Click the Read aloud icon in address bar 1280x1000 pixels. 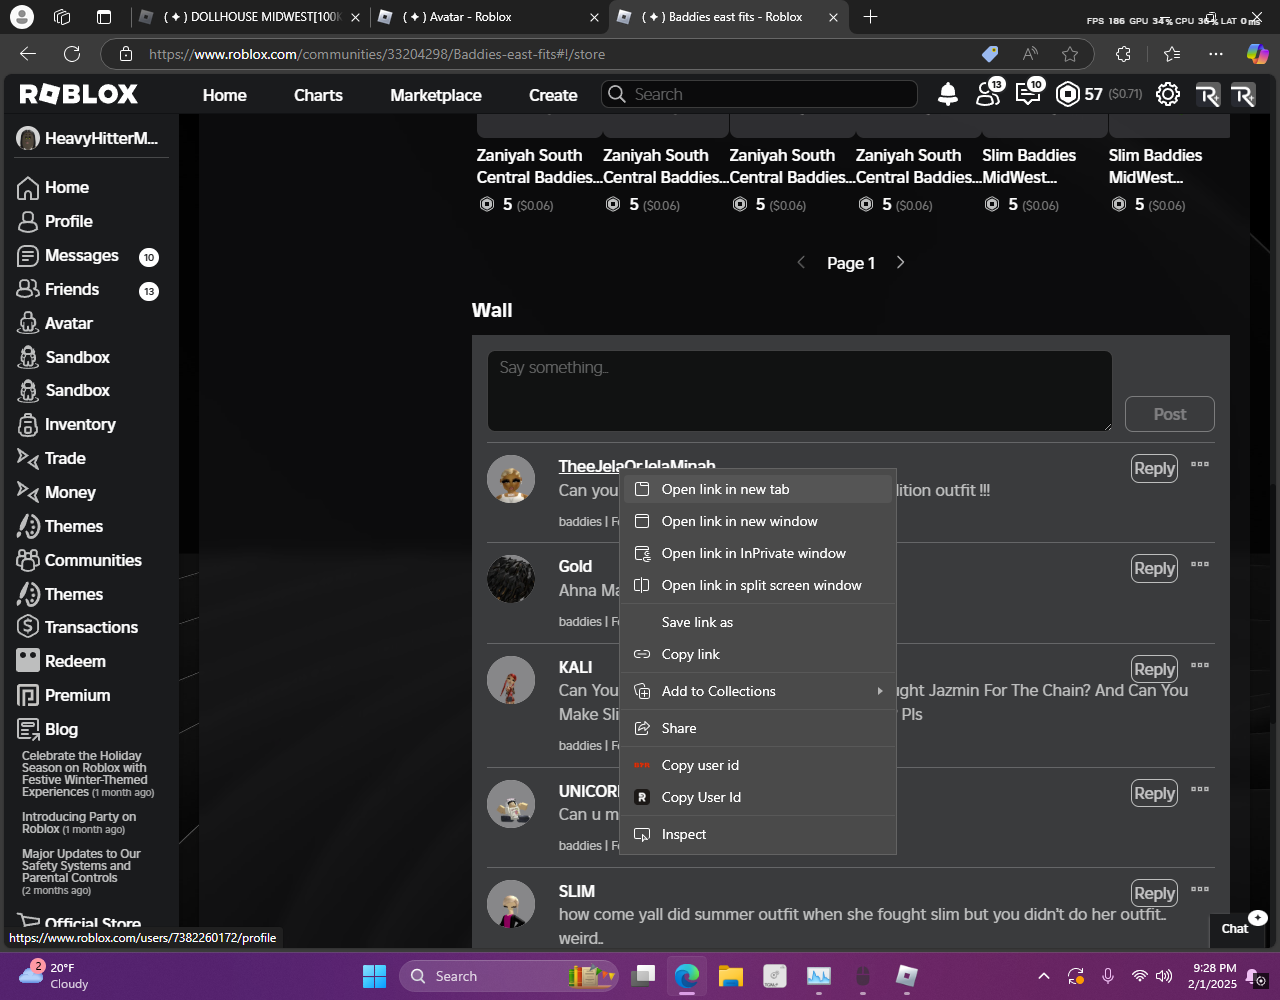(x=1030, y=54)
